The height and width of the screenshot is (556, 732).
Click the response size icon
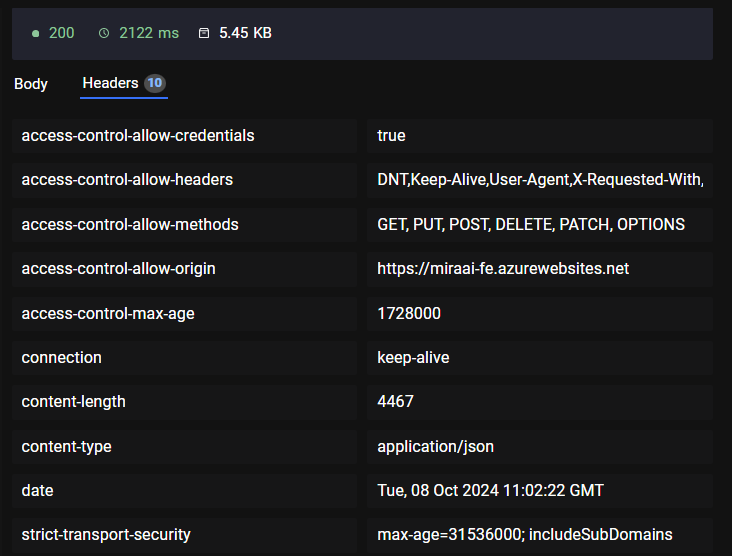click(204, 33)
